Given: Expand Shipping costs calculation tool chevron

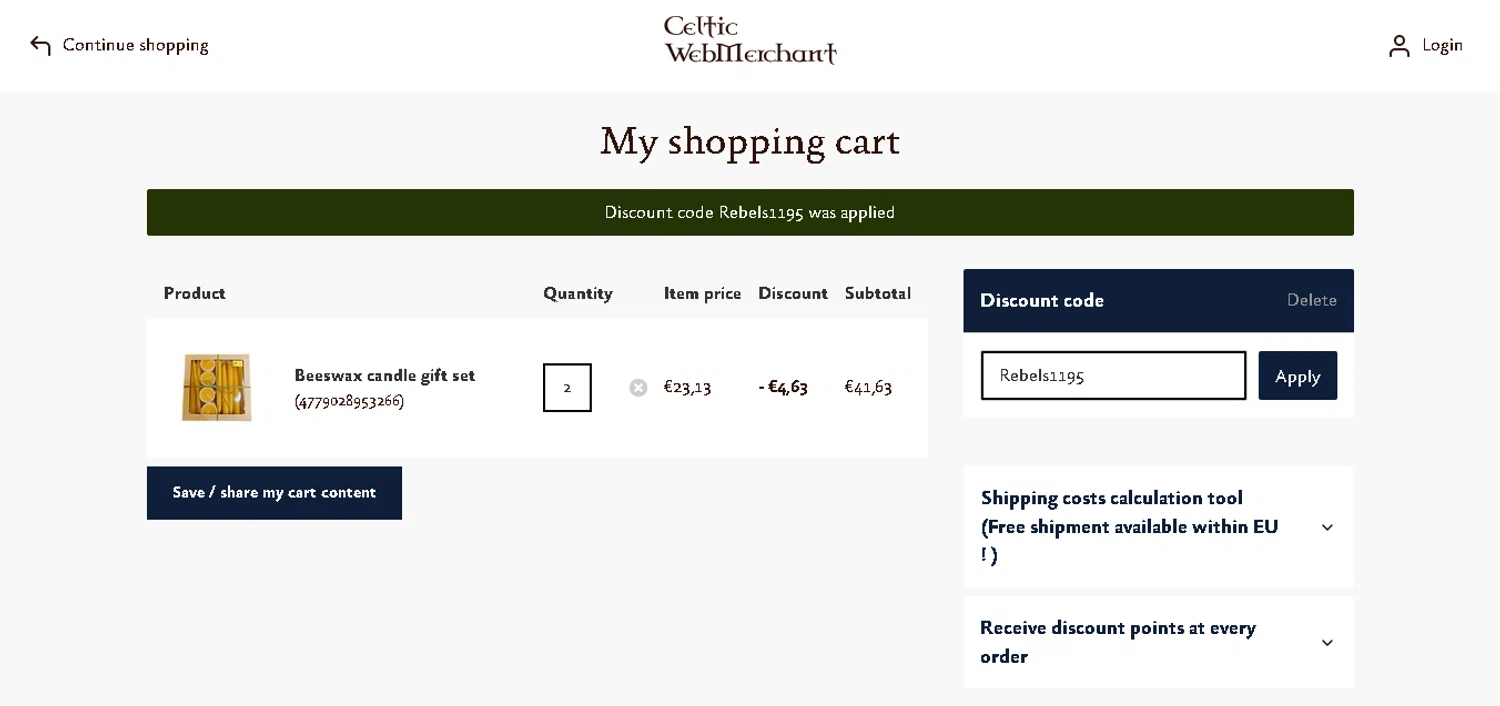Looking at the screenshot, I should coord(1327,527).
